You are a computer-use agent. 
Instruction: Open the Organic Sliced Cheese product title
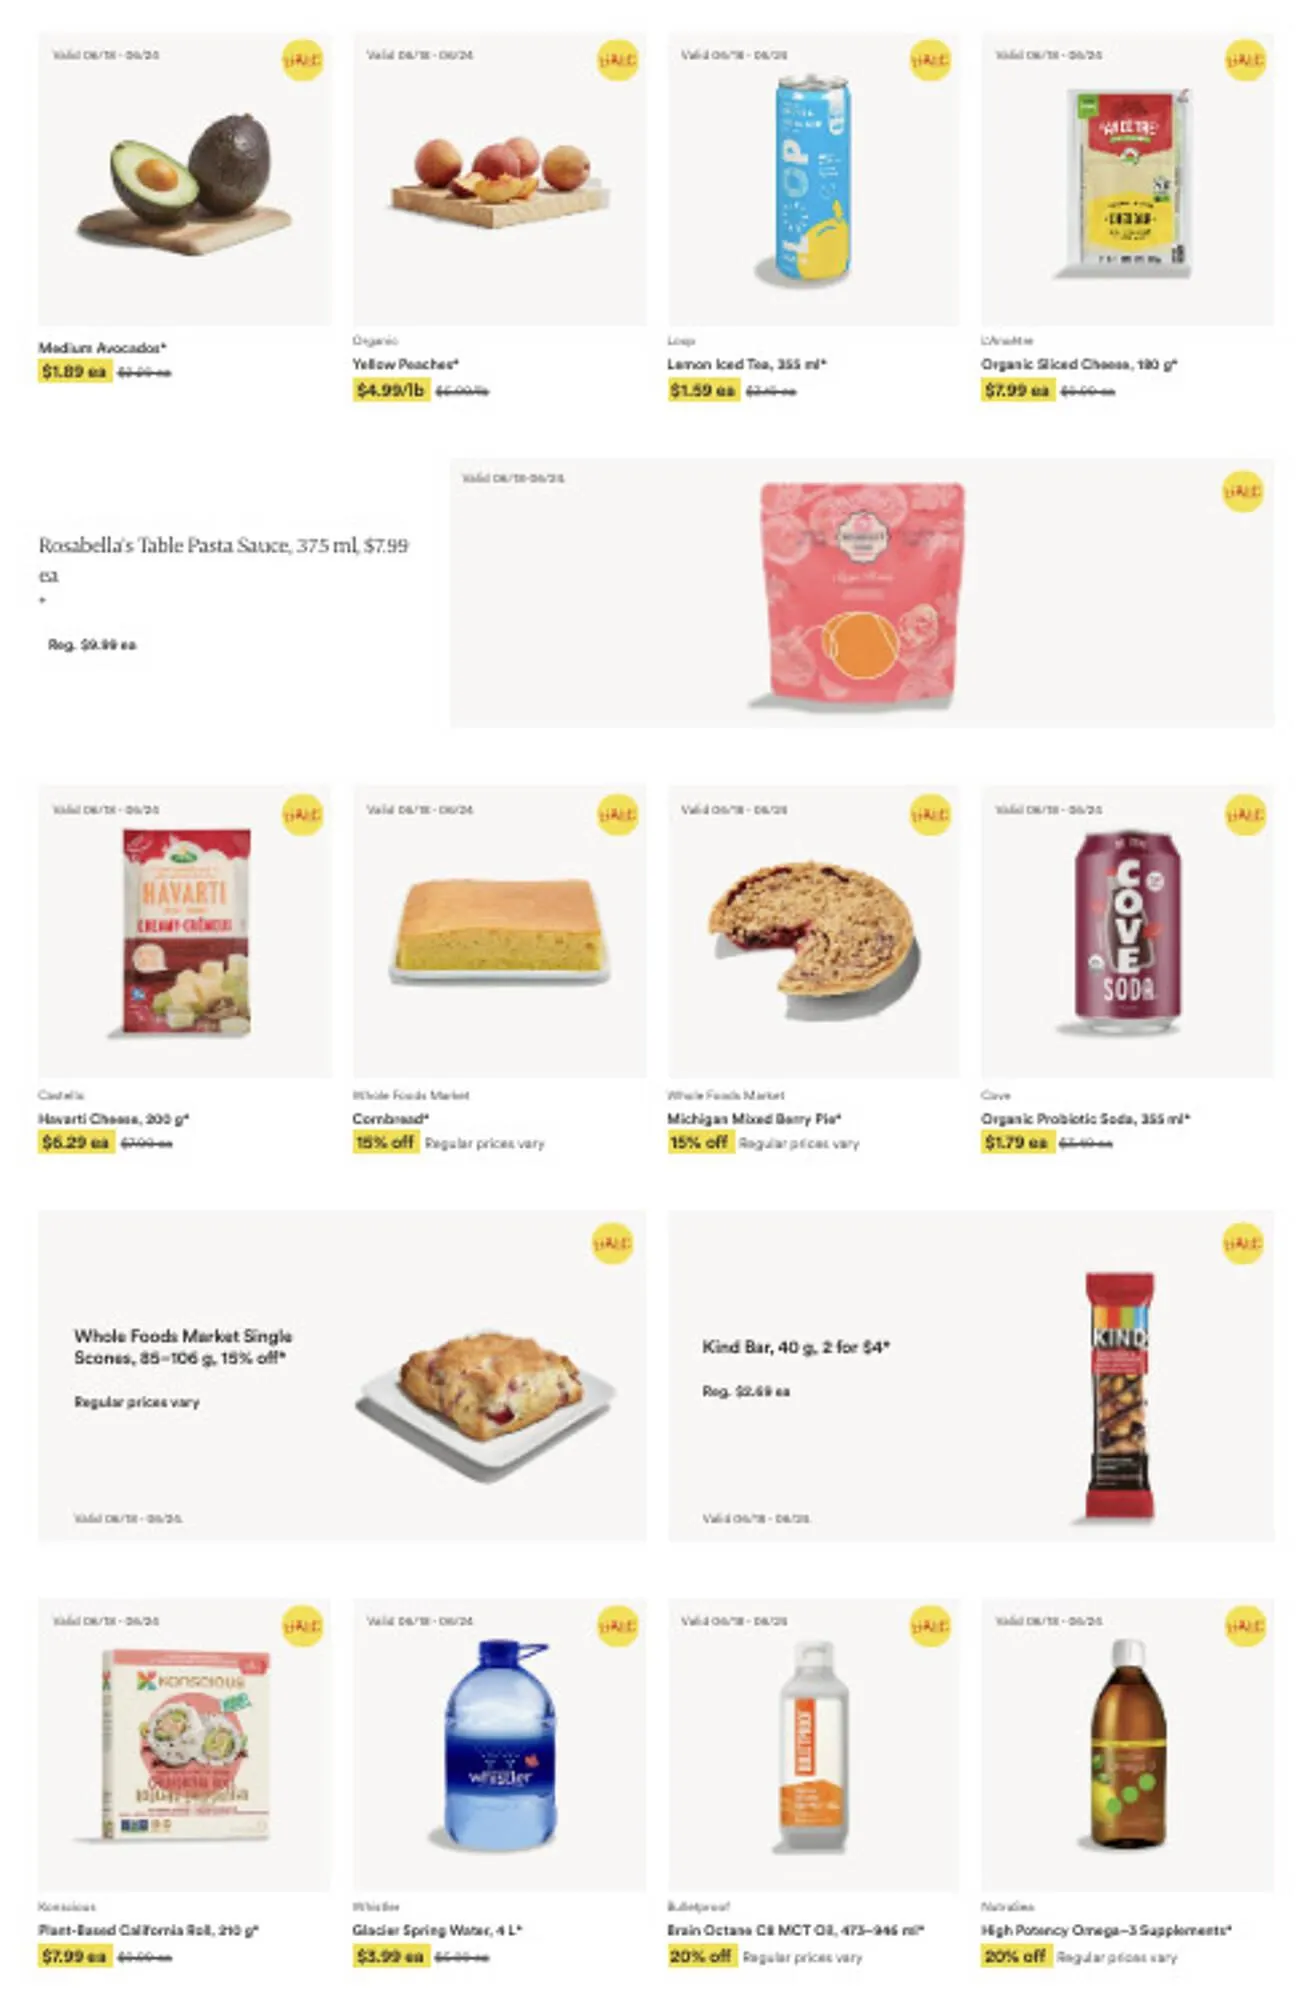point(1078,364)
